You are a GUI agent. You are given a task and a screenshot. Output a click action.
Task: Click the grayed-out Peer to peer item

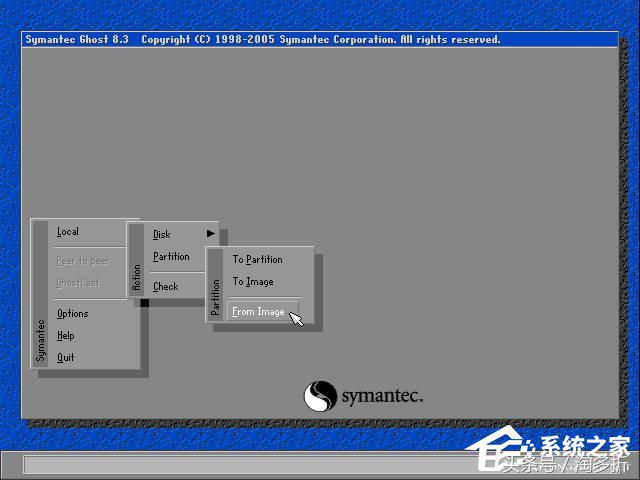82,261
